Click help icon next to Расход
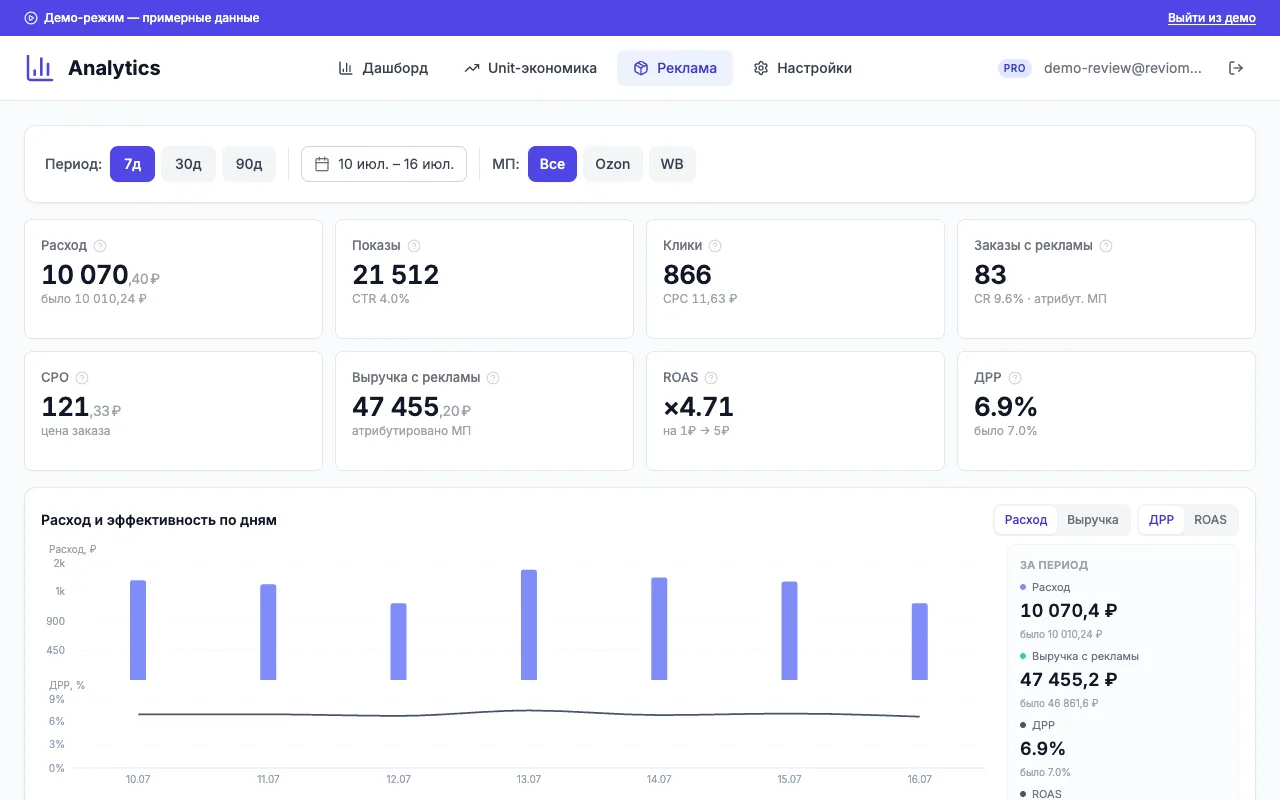Image resolution: width=1280 pixels, height=800 pixels. pos(100,246)
